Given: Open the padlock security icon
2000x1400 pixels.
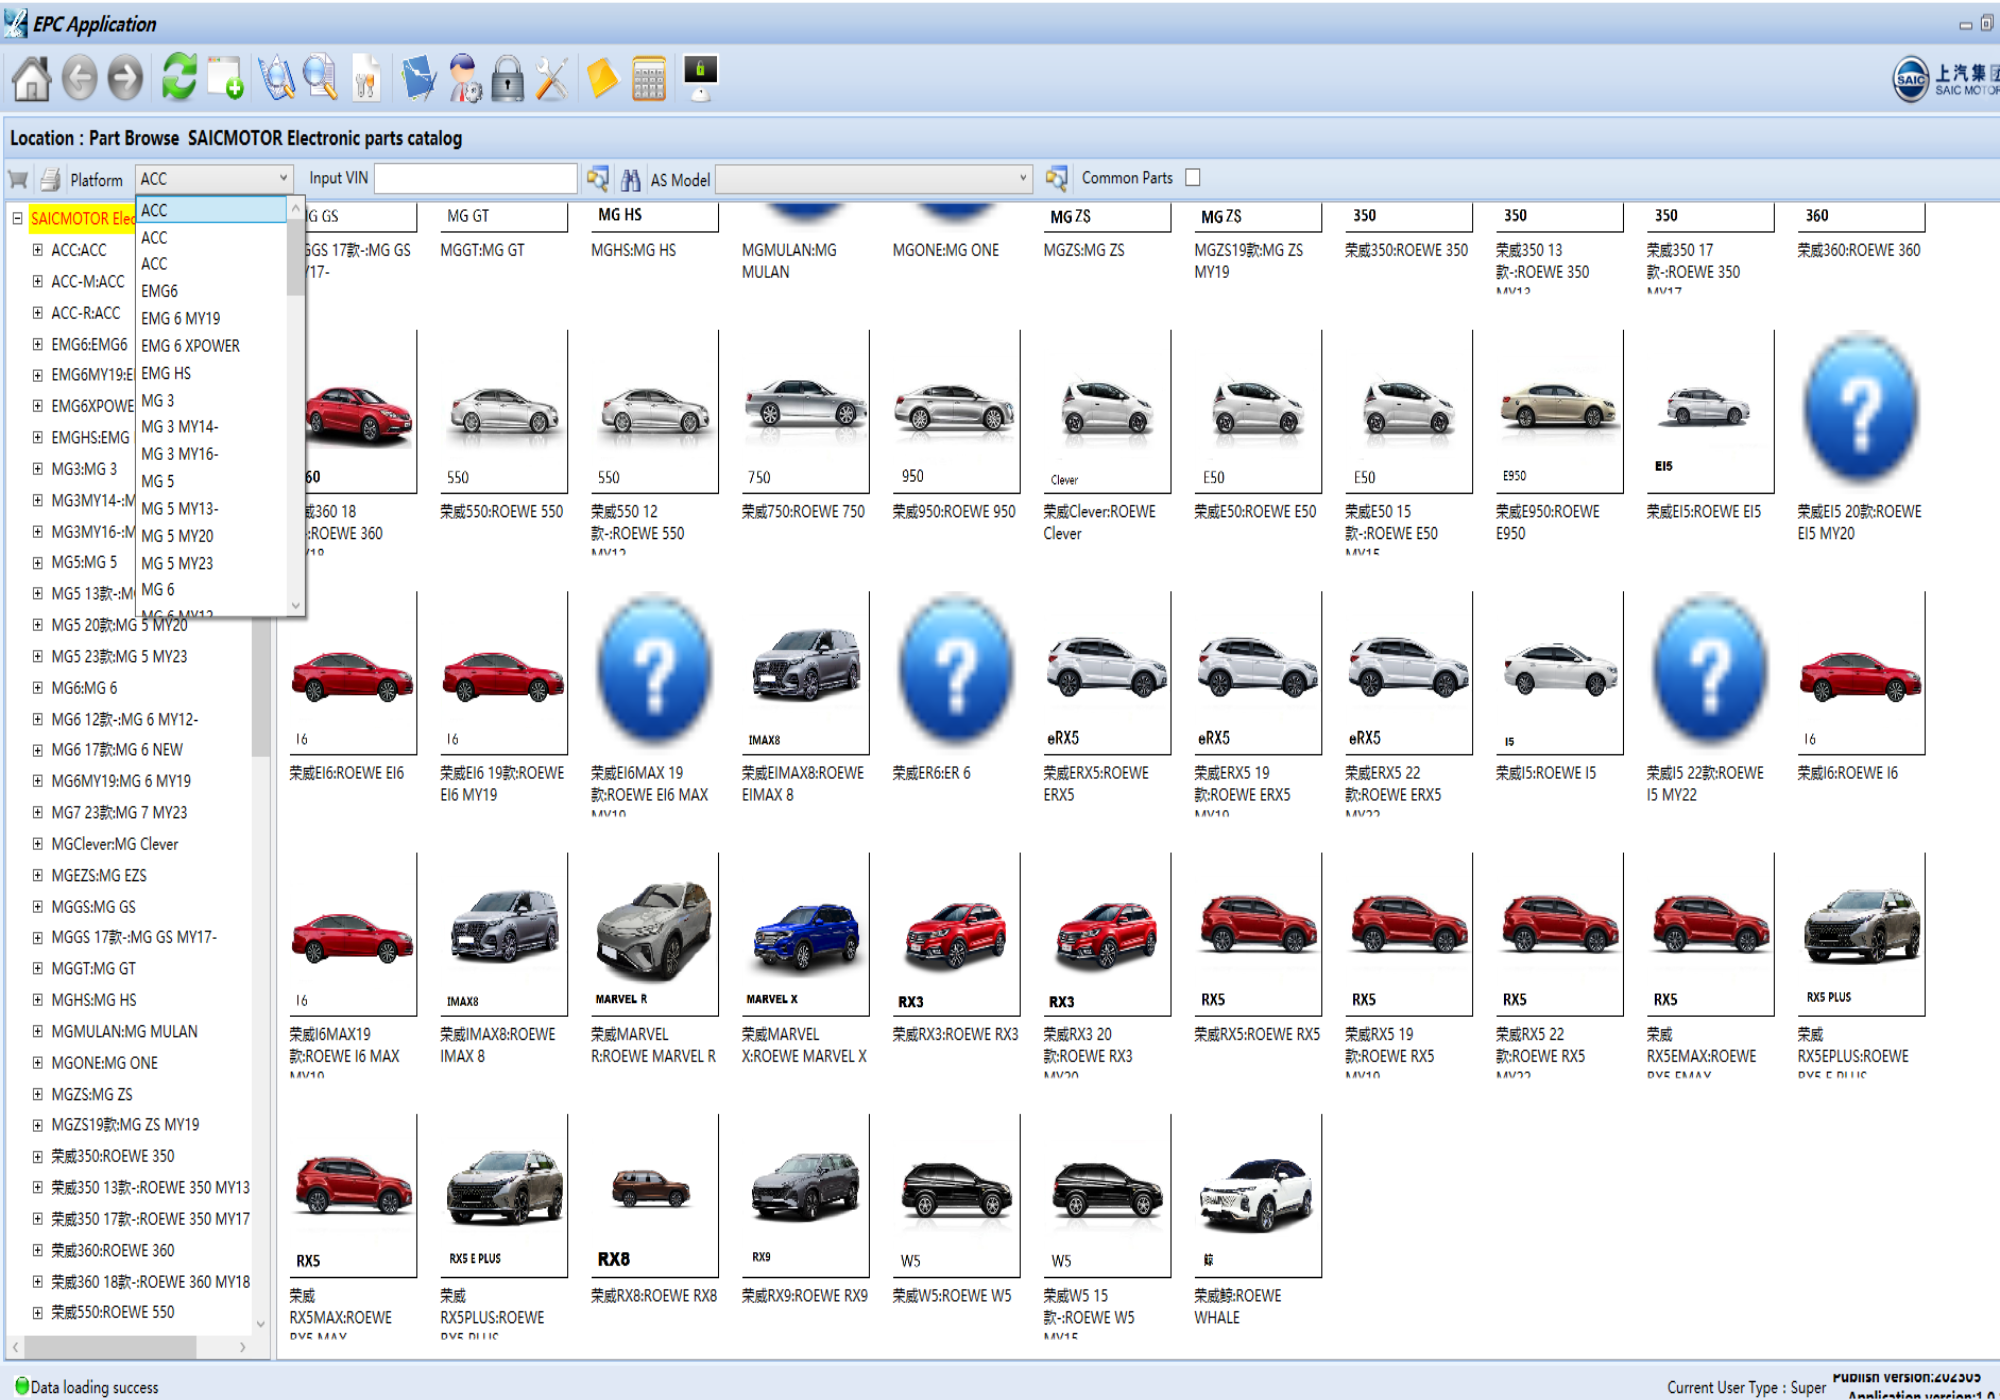Looking at the screenshot, I should [507, 79].
